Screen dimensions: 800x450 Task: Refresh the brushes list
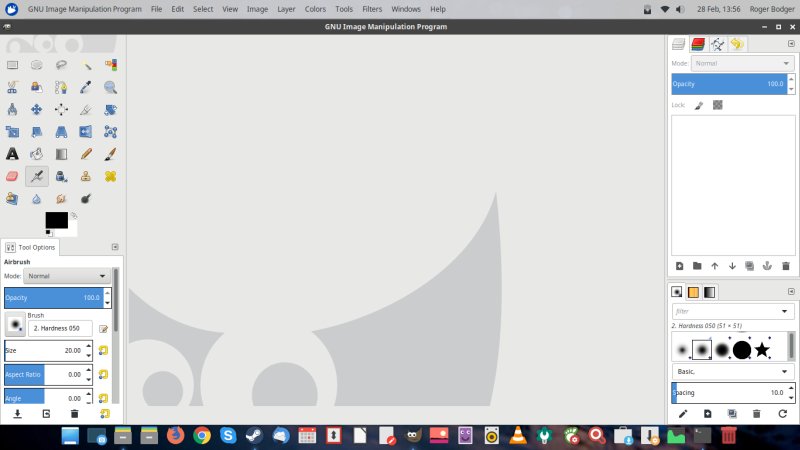[782, 414]
